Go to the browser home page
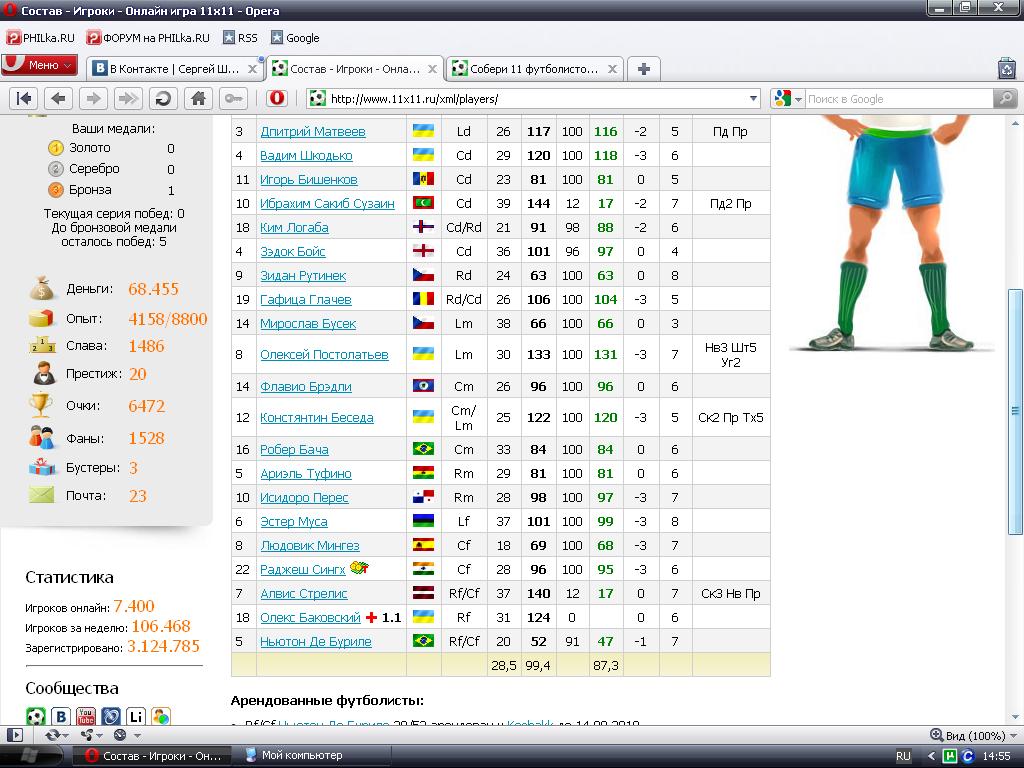This screenshot has width=1024, height=768. tap(199, 98)
